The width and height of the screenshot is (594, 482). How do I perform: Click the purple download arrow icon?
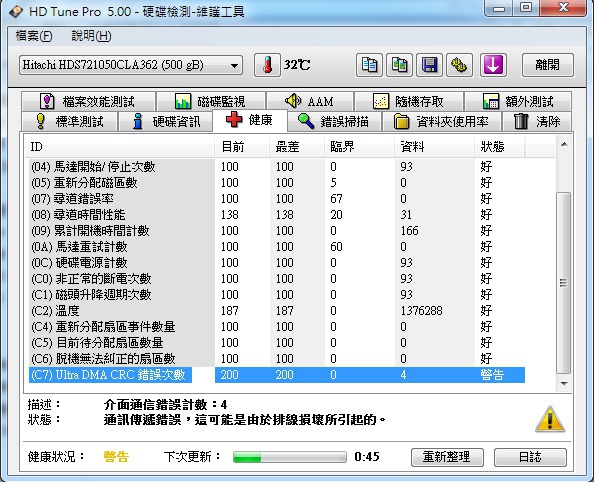(493, 65)
